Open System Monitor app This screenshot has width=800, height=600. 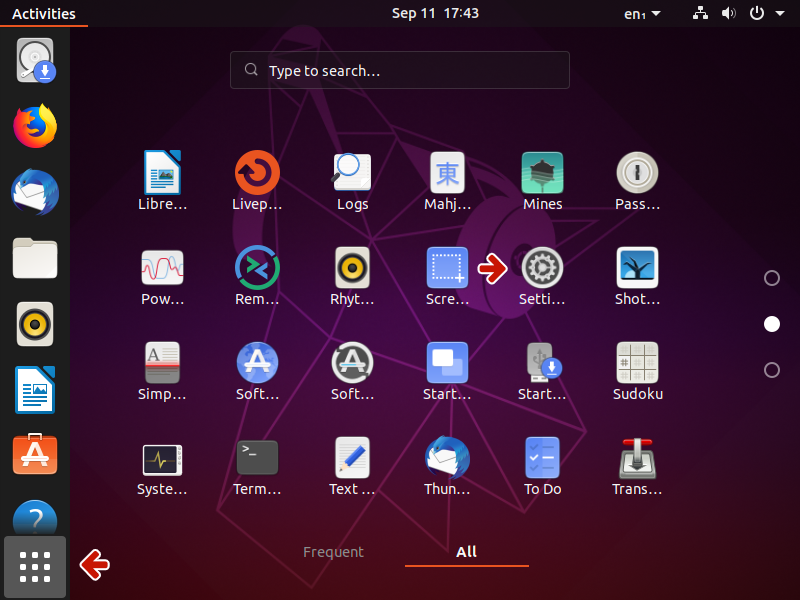(x=162, y=466)
